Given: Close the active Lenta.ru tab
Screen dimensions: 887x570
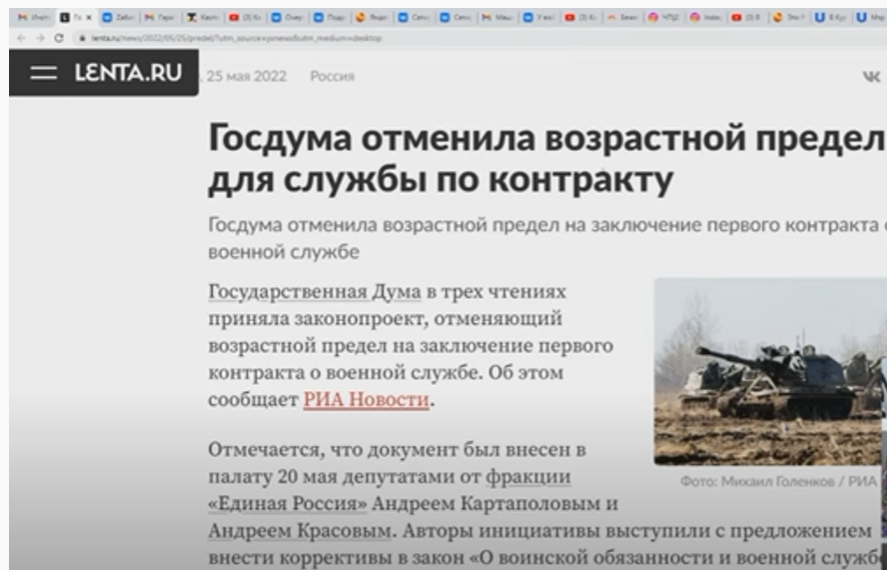Looking at the screenshot, I should [88, 17].
